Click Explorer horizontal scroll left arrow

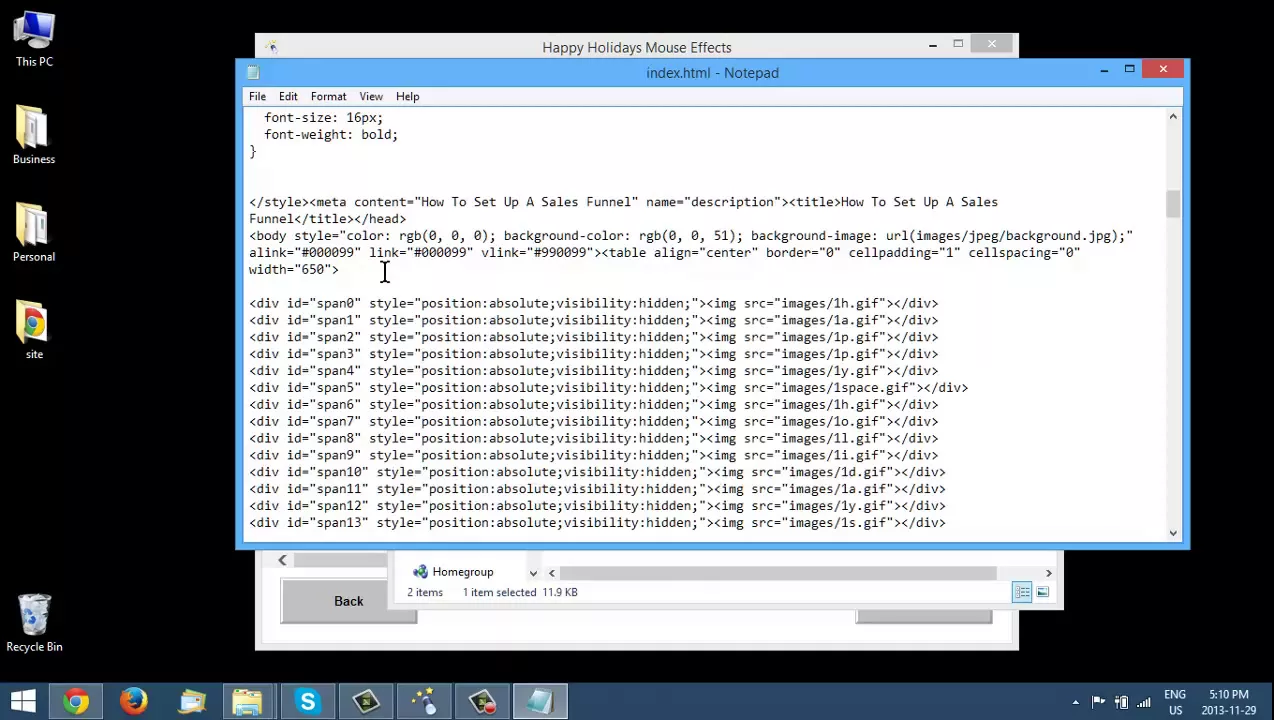coord(551,573)
